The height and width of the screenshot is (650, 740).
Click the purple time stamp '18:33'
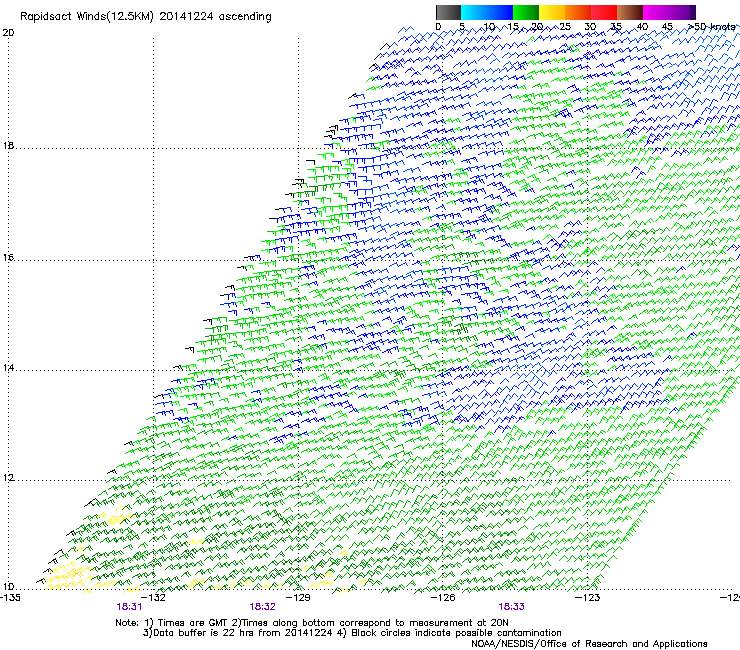pyautogui.click(x=512, y=607)
